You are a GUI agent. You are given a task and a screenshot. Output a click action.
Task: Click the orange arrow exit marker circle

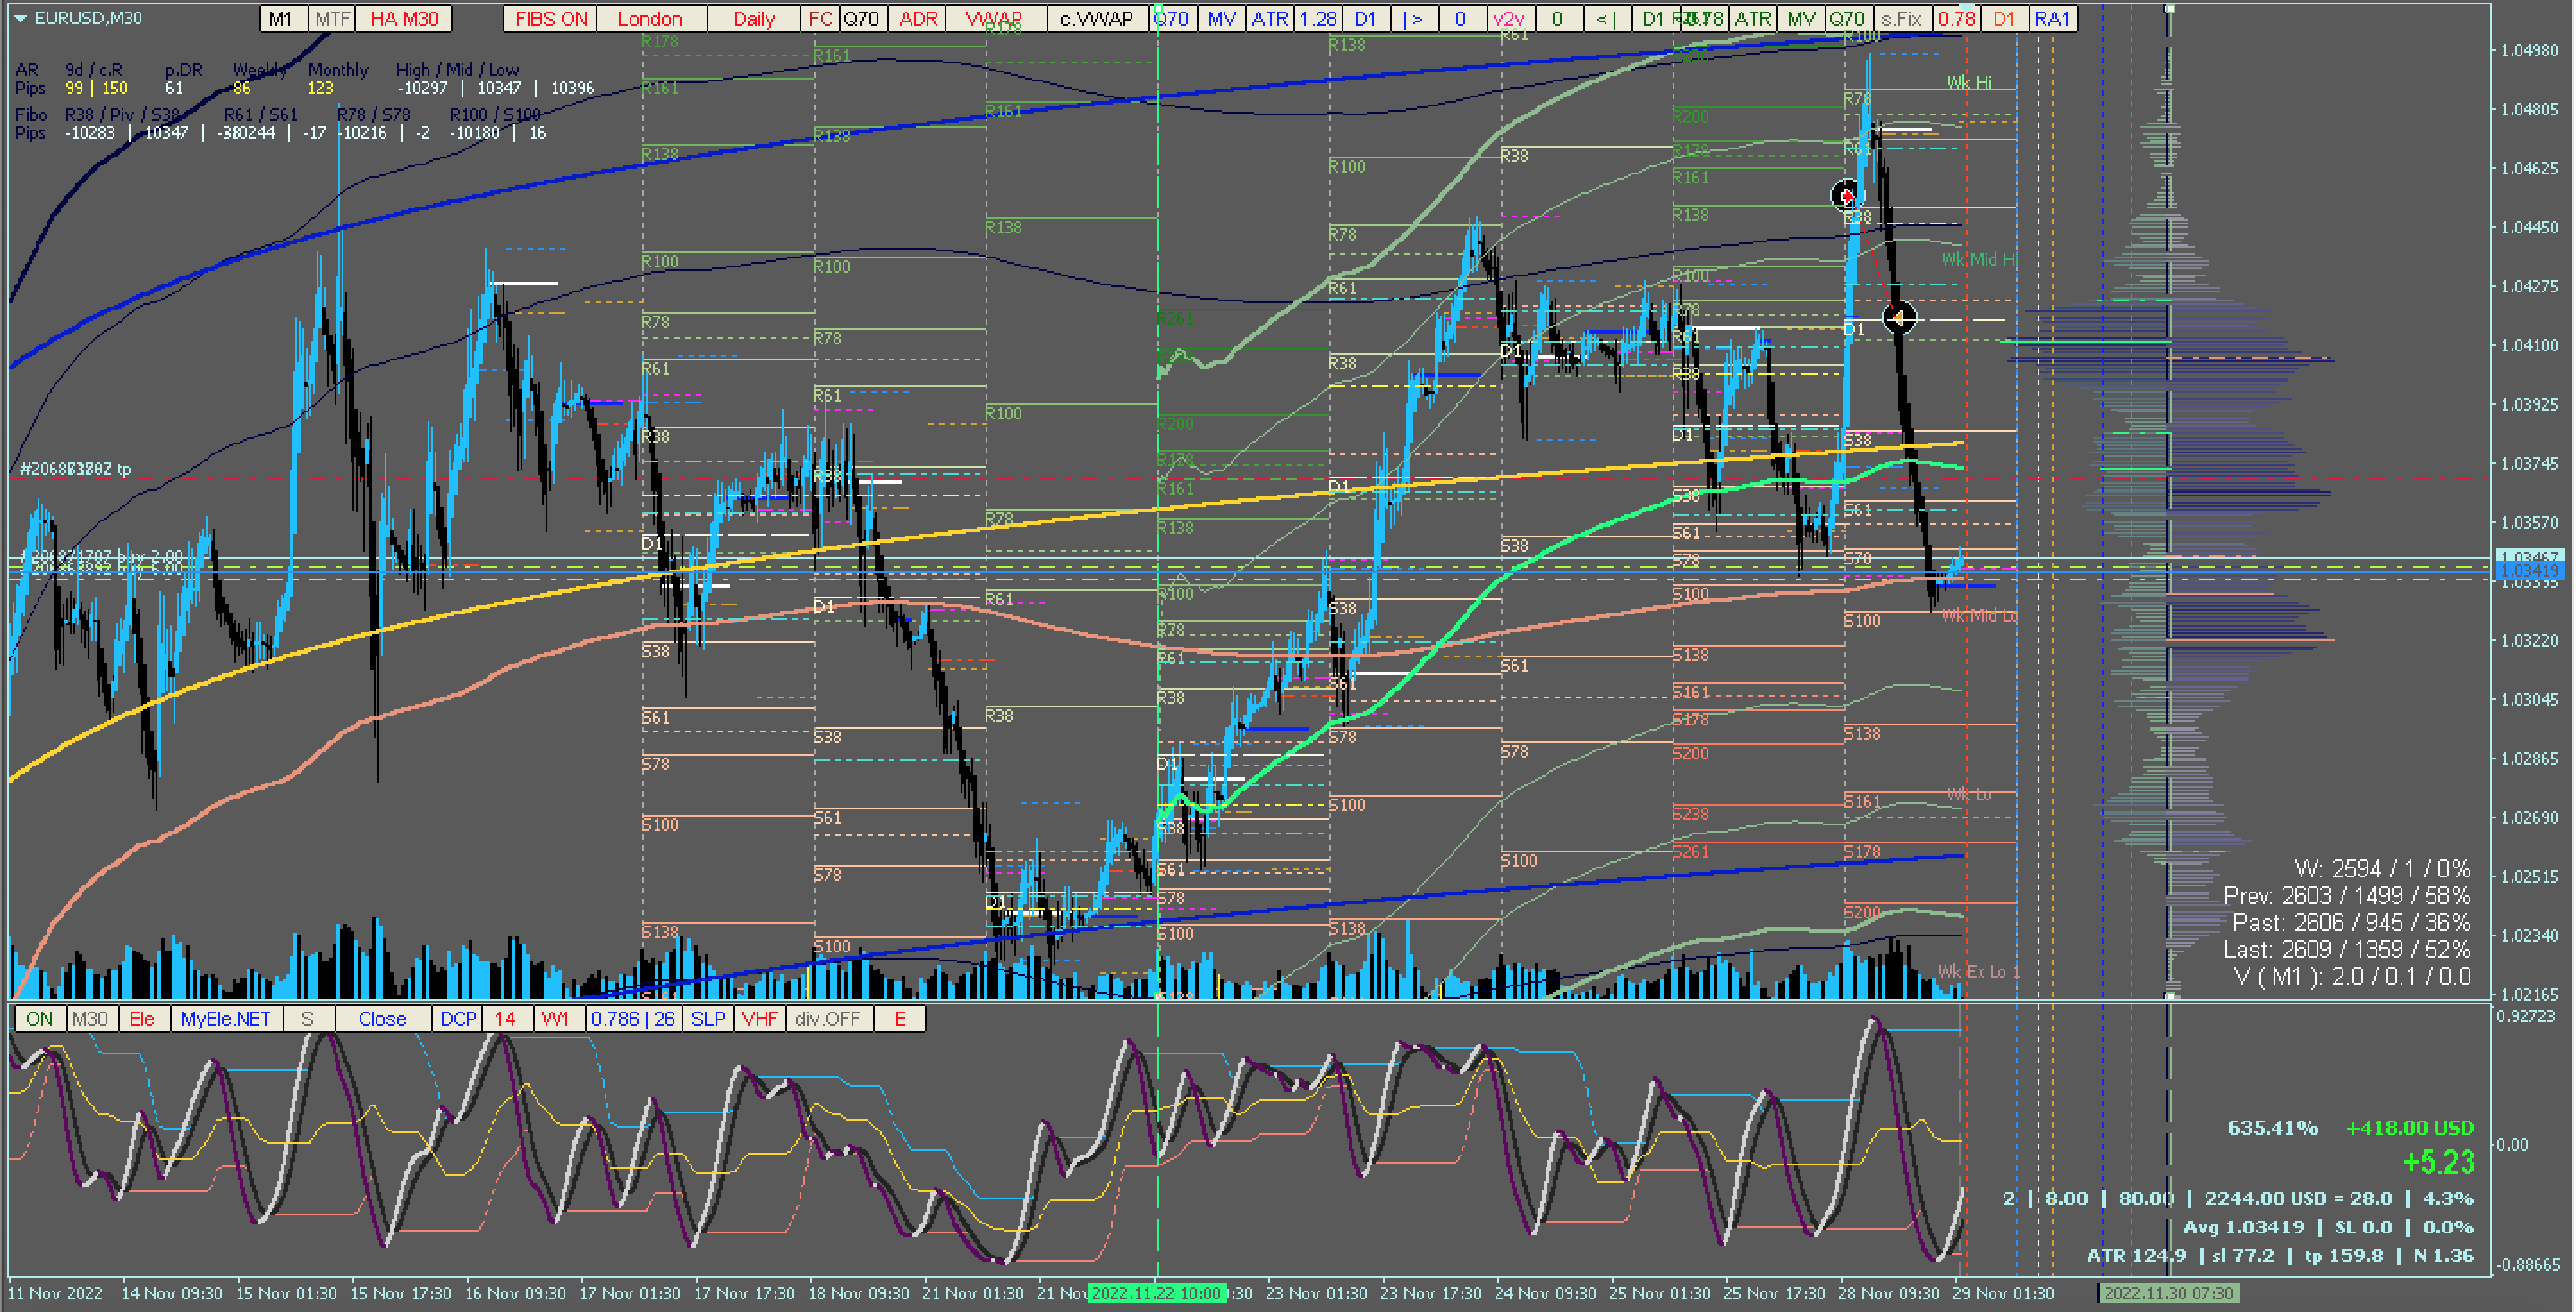(x=1898, y=318)
